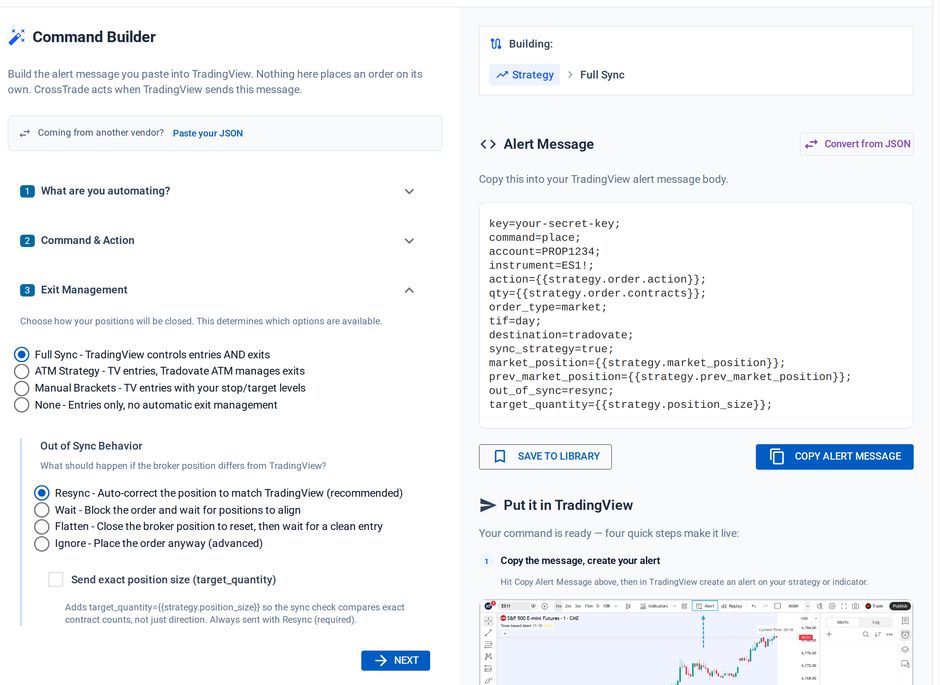Click the 'destination=tradovate;' line

561,335
